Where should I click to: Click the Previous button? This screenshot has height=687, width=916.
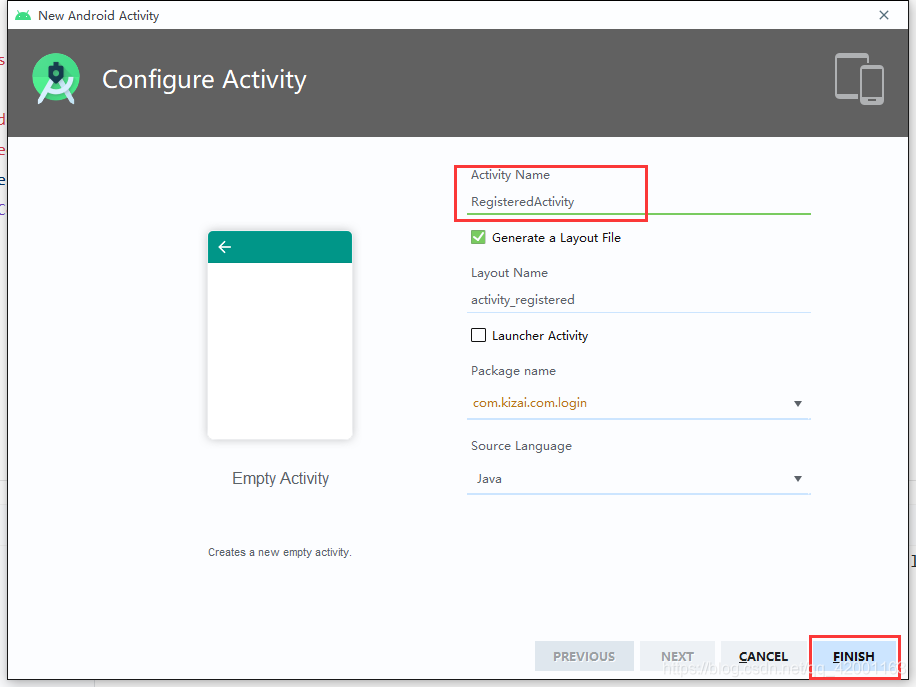[x=584, y=656]
